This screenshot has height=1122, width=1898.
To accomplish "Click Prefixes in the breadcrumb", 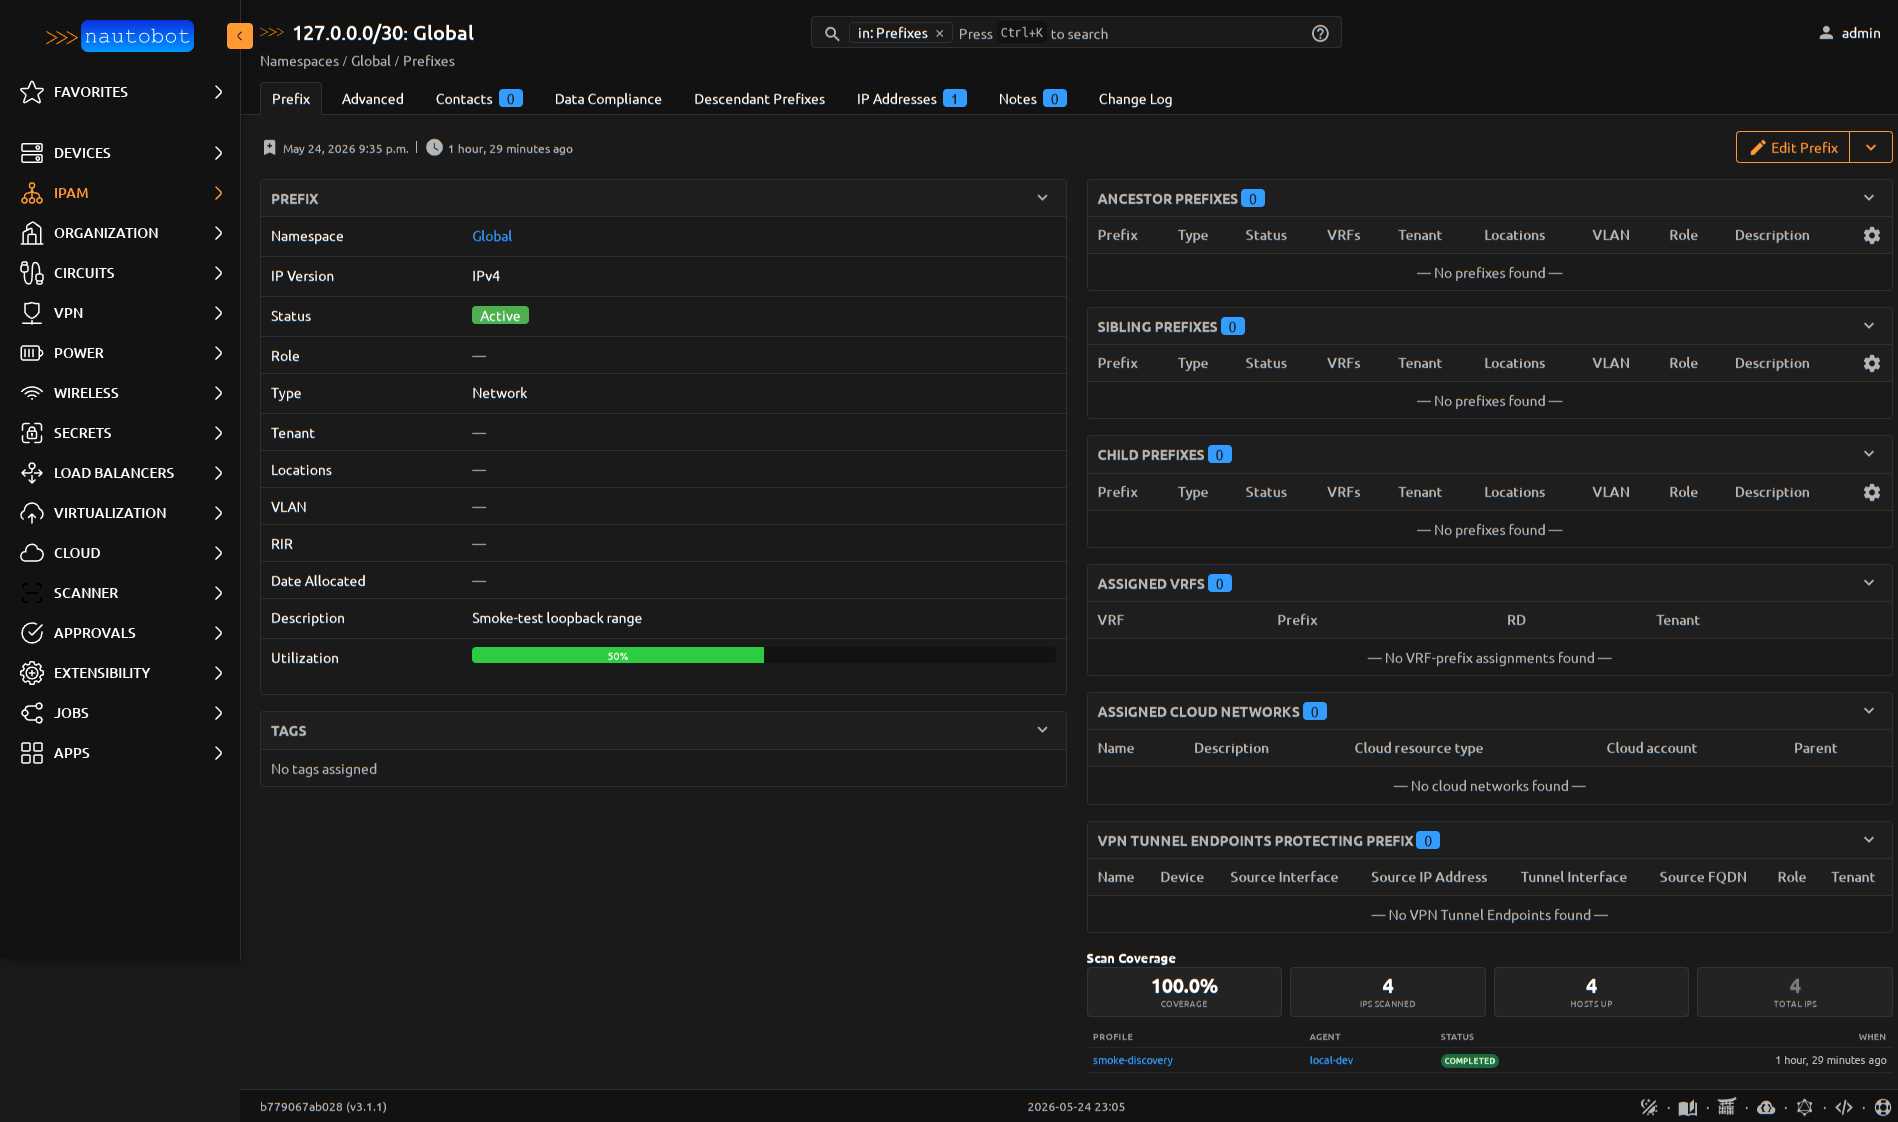I will [x=429, y=61].
